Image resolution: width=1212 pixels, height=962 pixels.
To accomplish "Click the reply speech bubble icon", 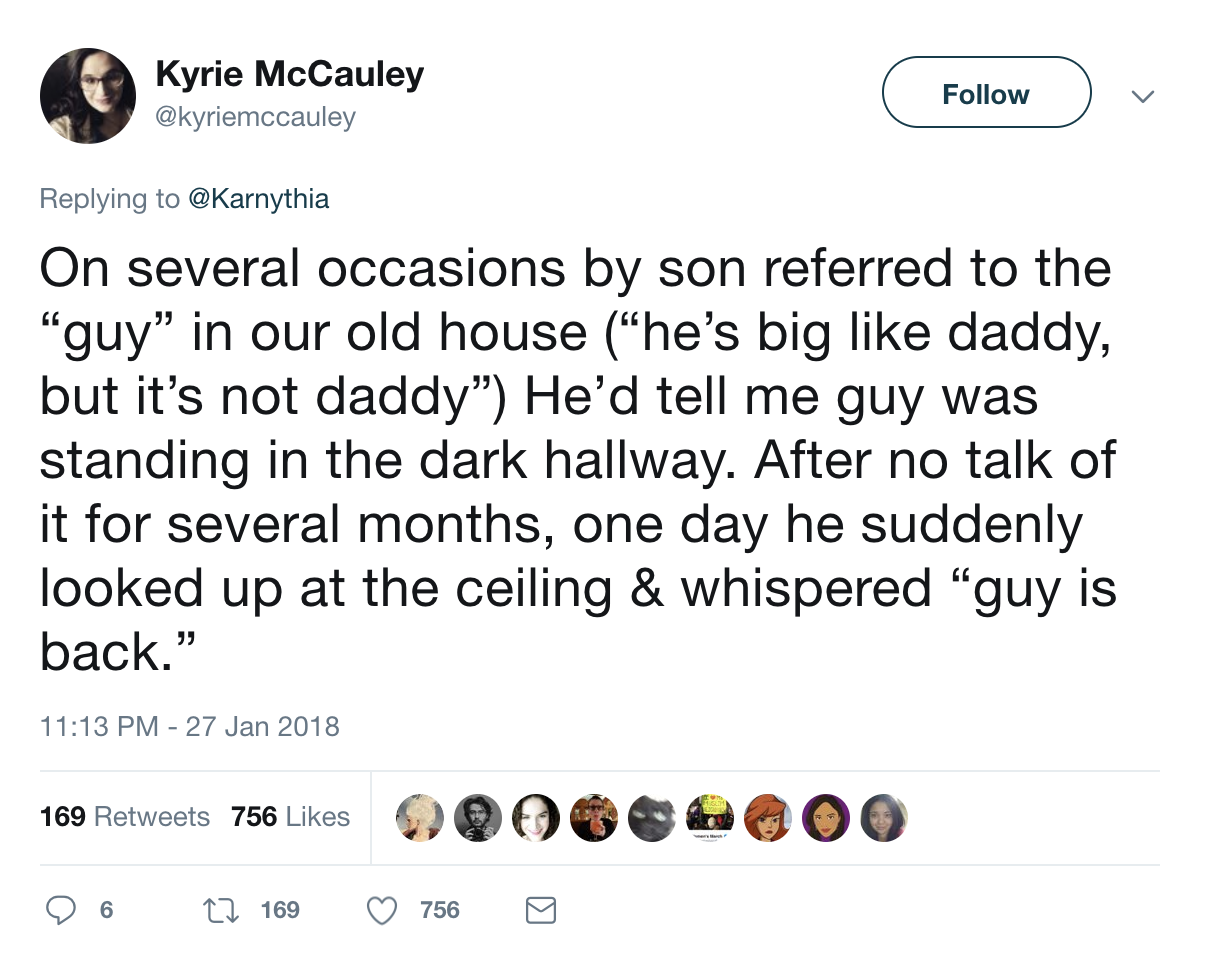I will coord(64,909).
